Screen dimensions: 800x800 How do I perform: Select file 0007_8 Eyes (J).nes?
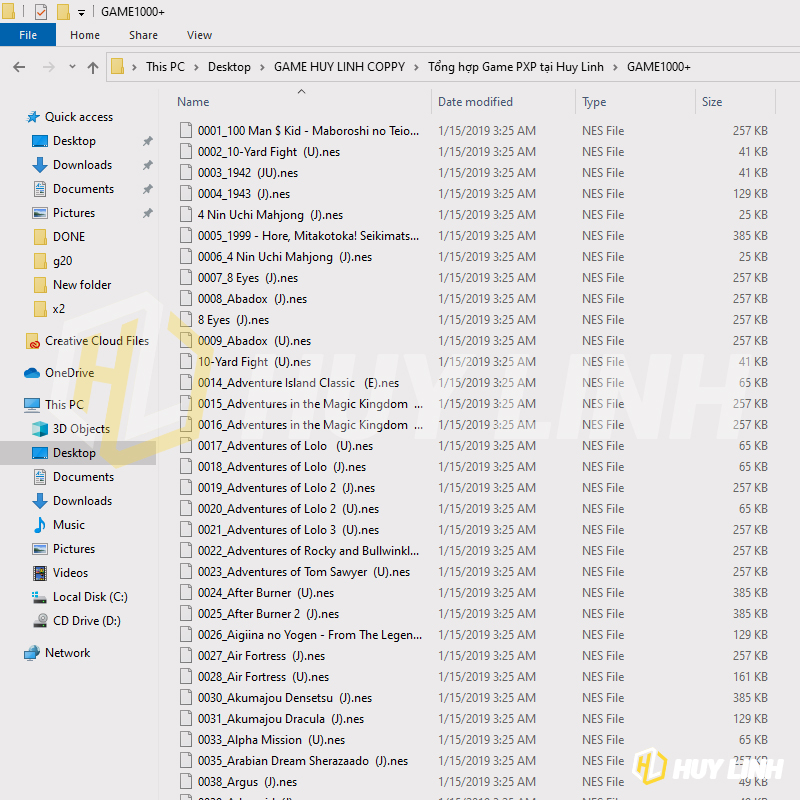point(248,278)
